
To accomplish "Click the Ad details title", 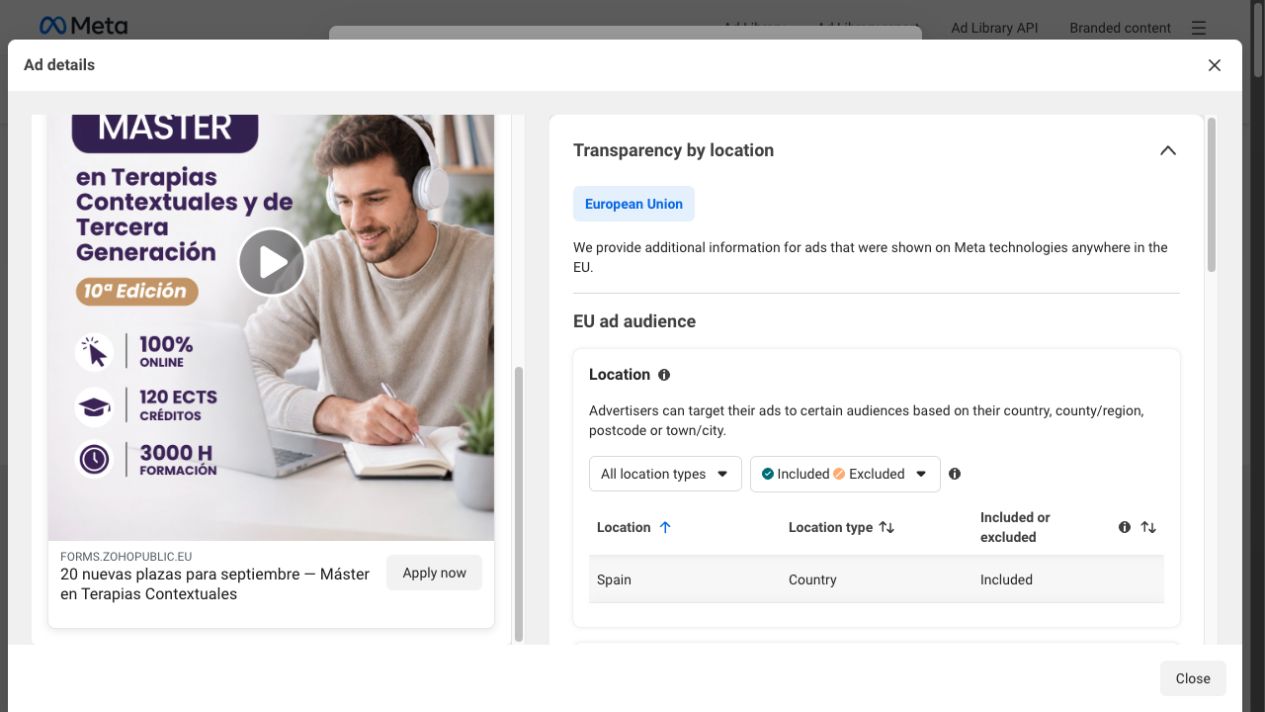I will pyautogui.click(x=59, y=65).
